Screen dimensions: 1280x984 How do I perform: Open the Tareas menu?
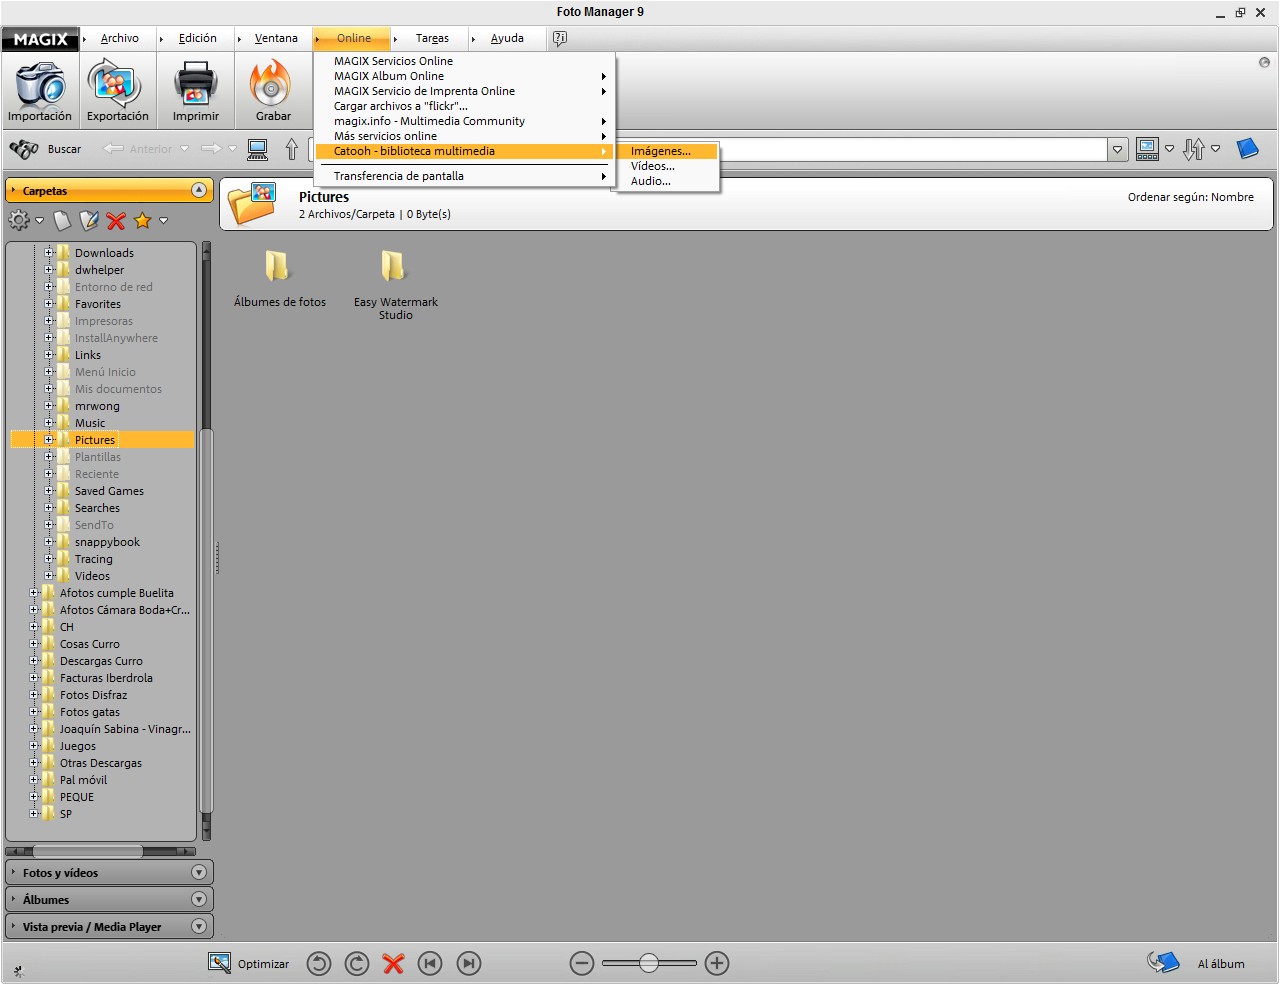tap(432, 38)
